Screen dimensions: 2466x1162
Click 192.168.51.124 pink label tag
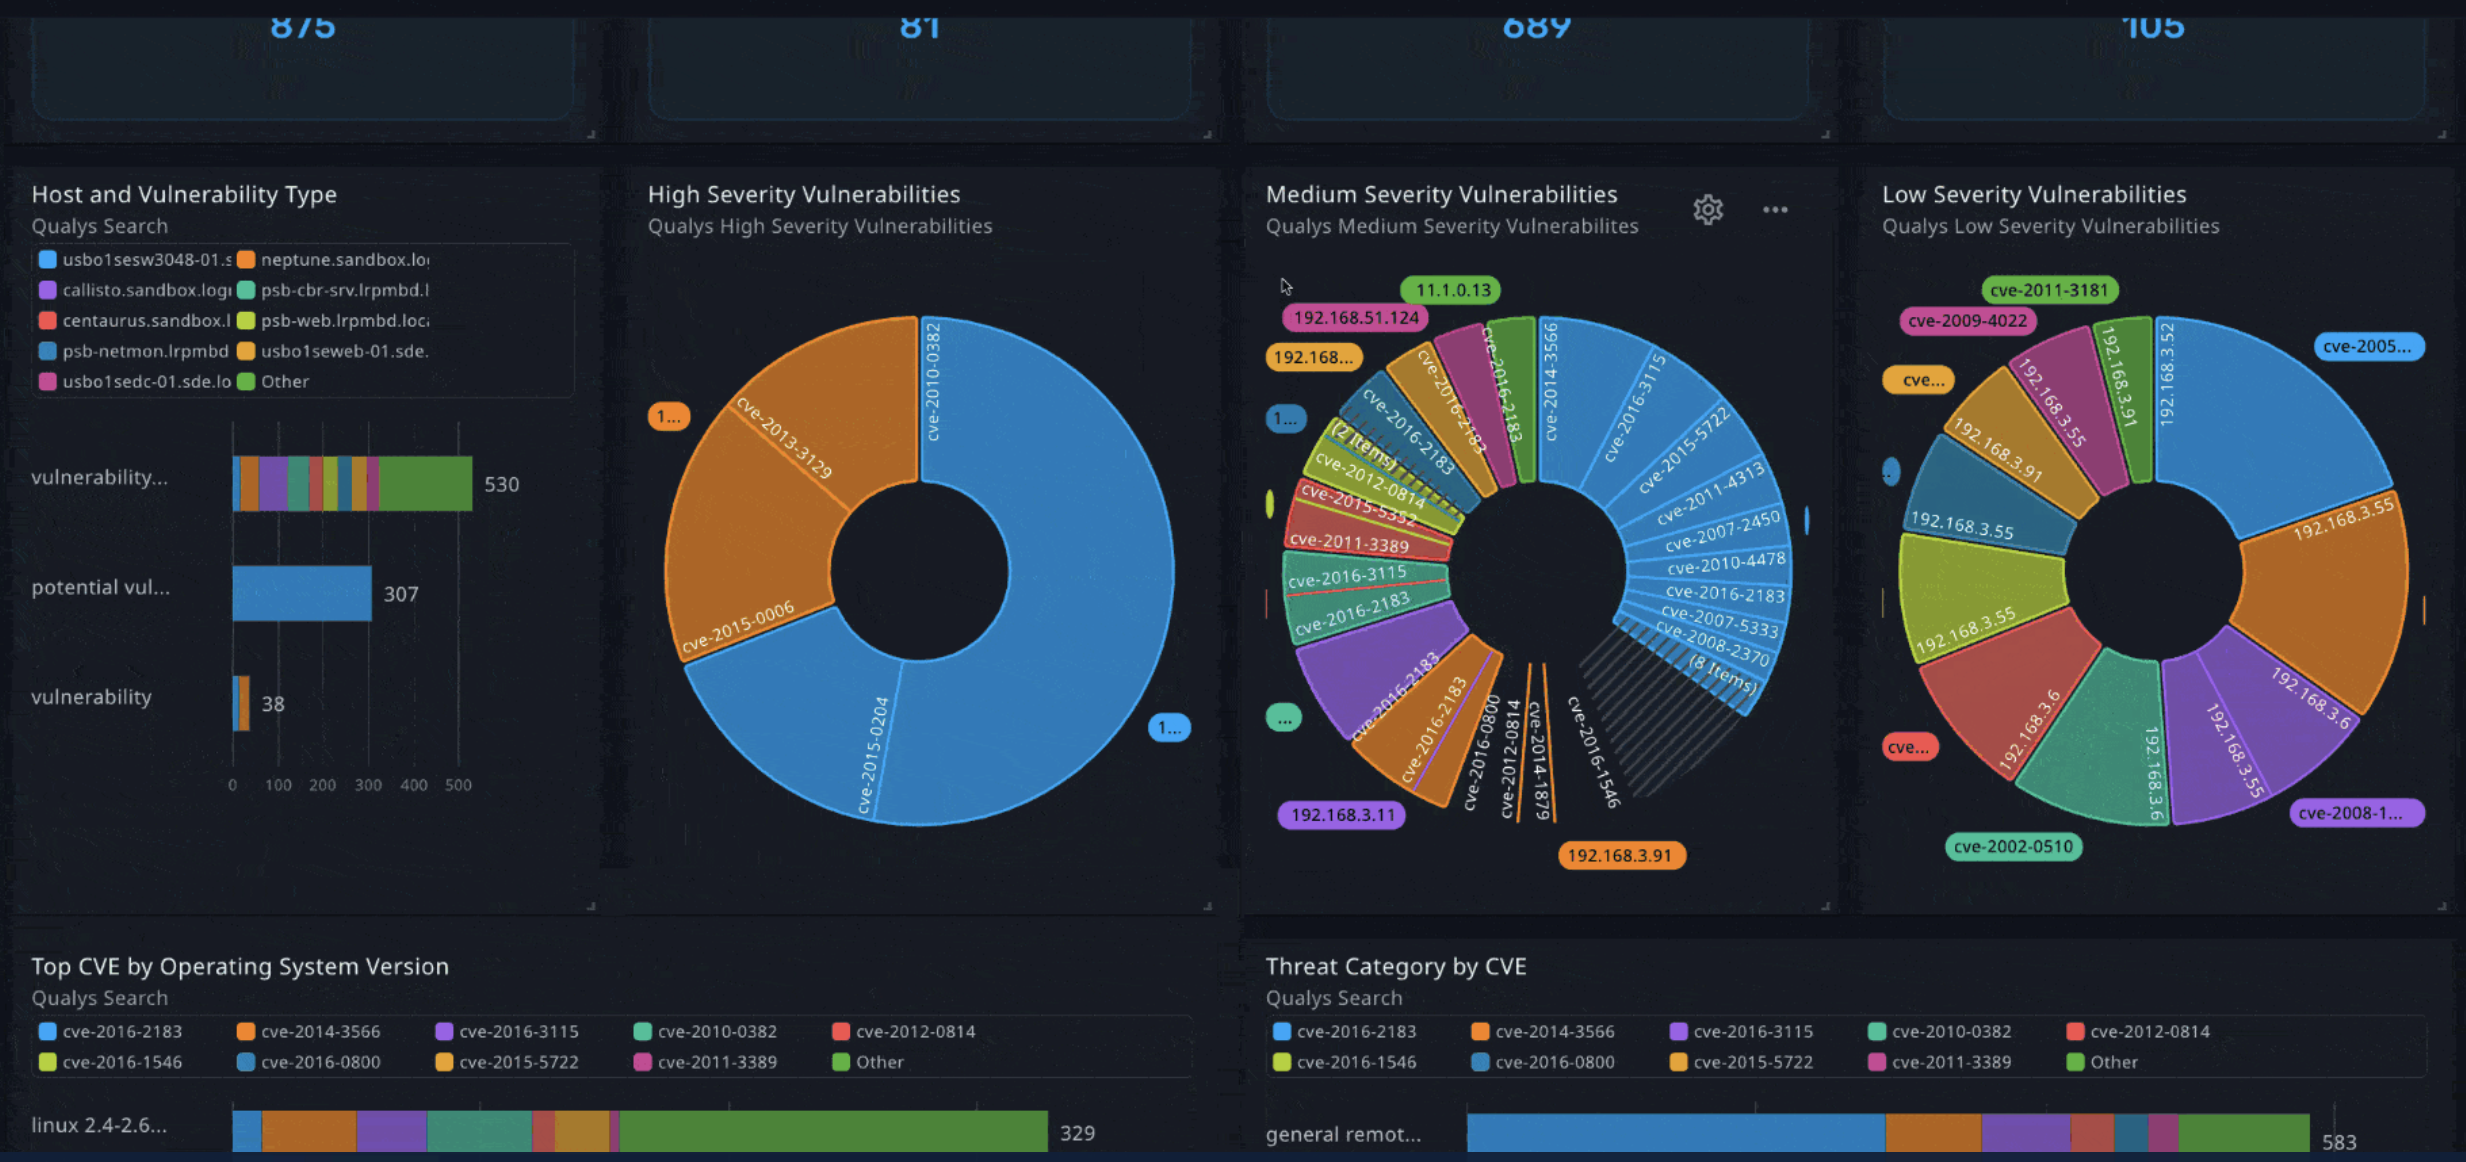click(x=1355, y=318)
